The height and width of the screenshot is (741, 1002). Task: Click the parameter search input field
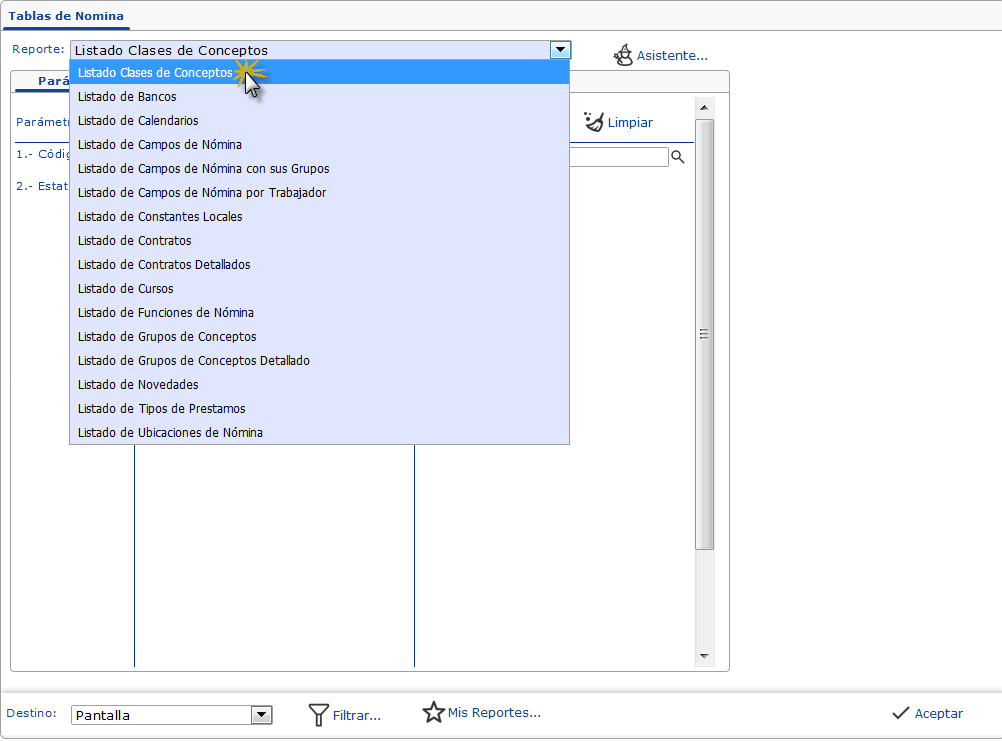pos(619,157)
